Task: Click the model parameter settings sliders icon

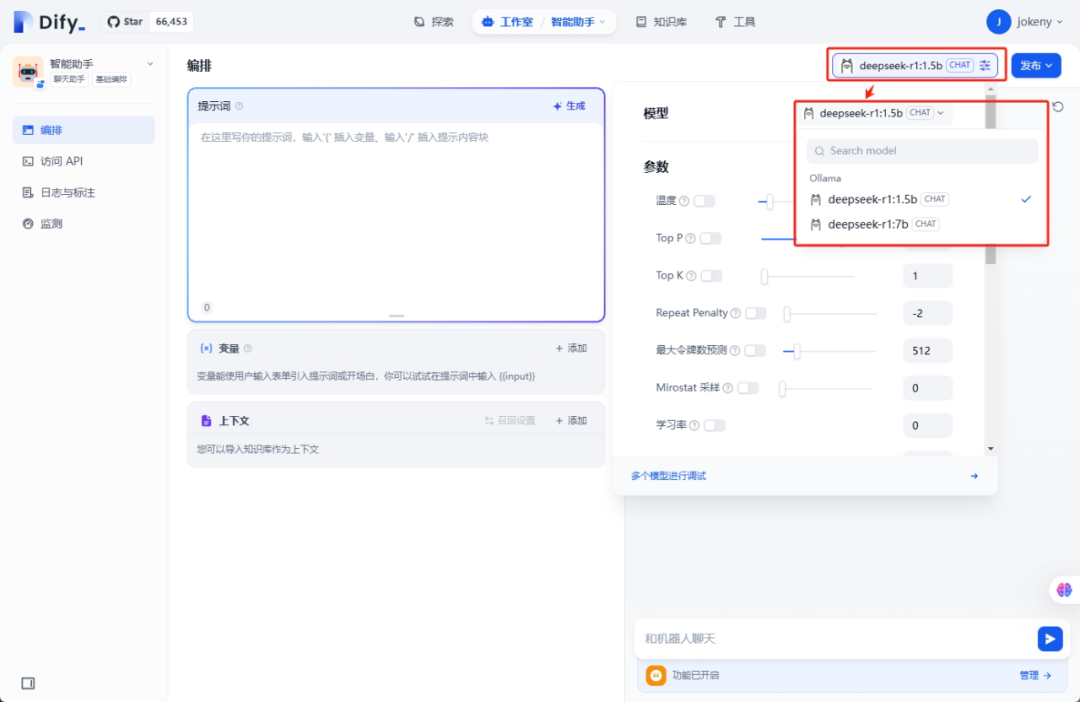Action: tap(985, 65)
